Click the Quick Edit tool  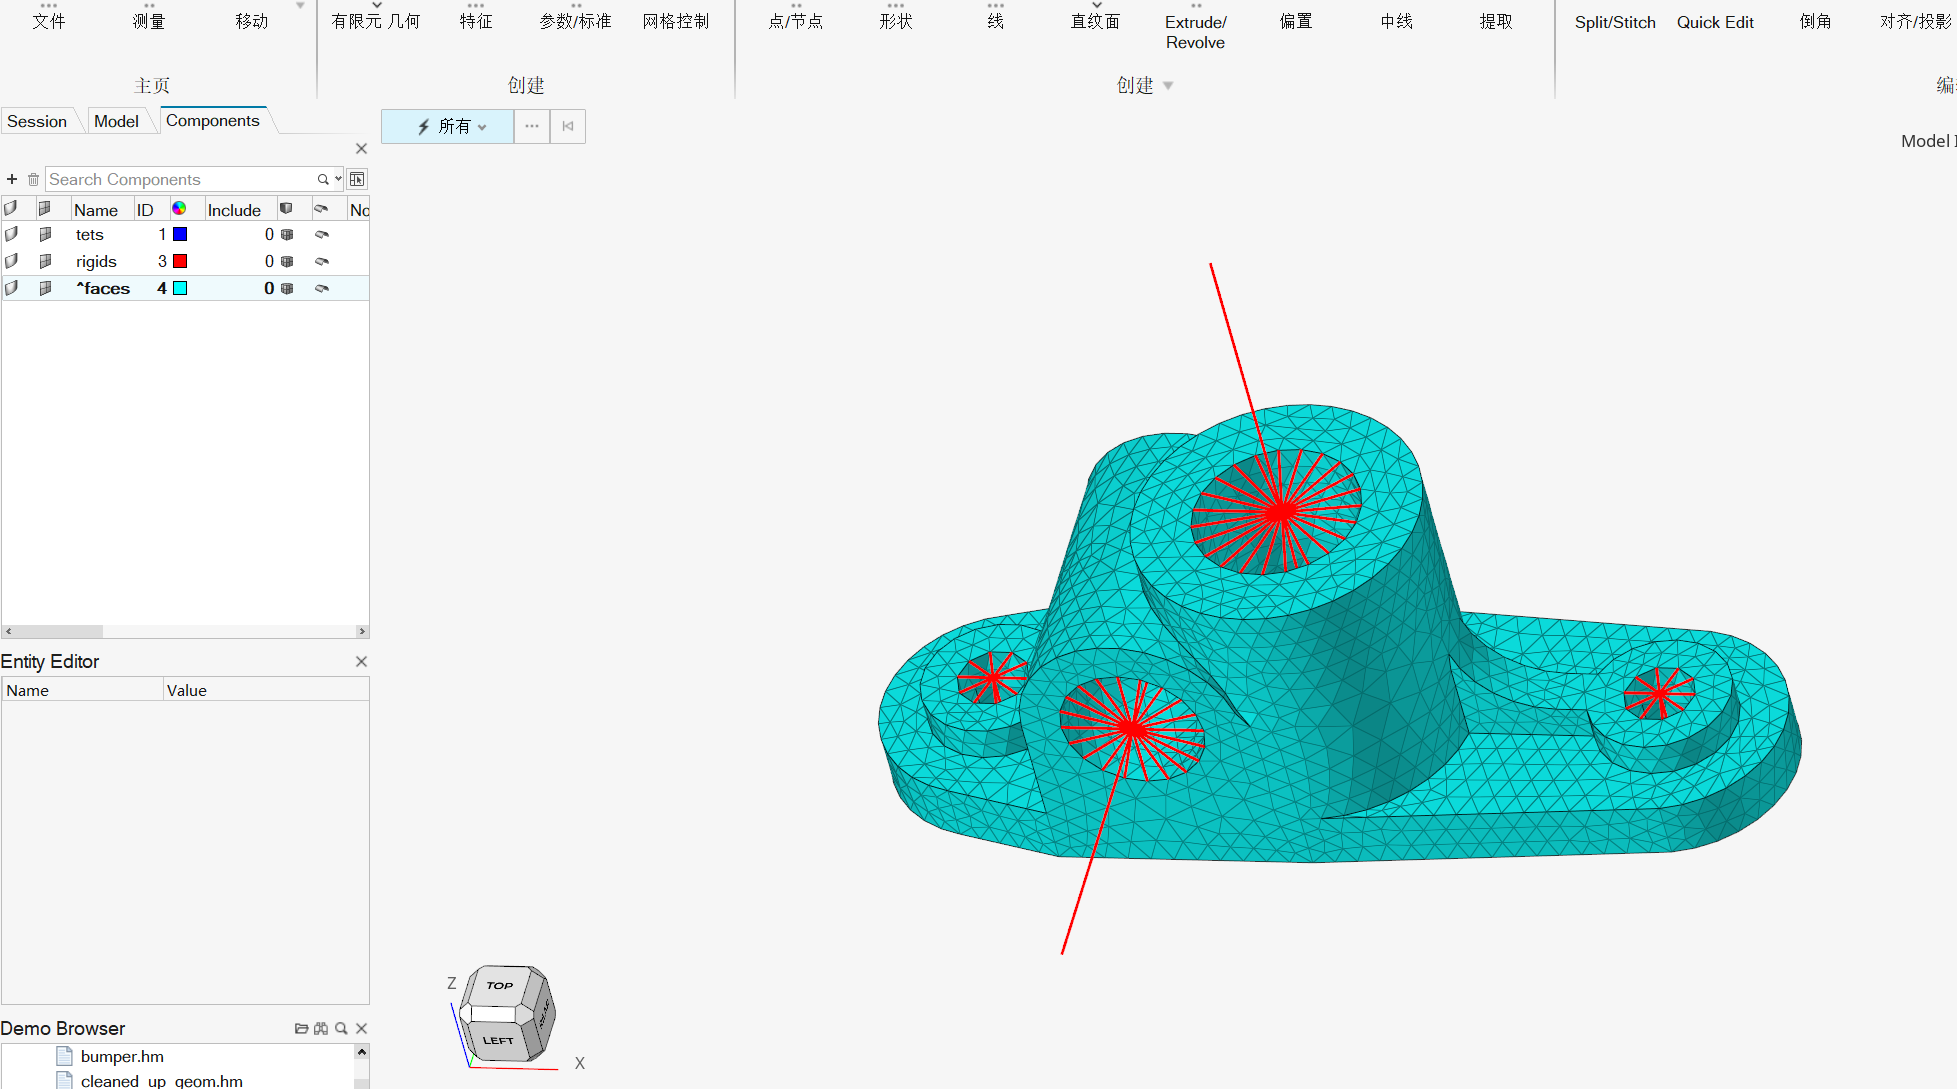1714,22
